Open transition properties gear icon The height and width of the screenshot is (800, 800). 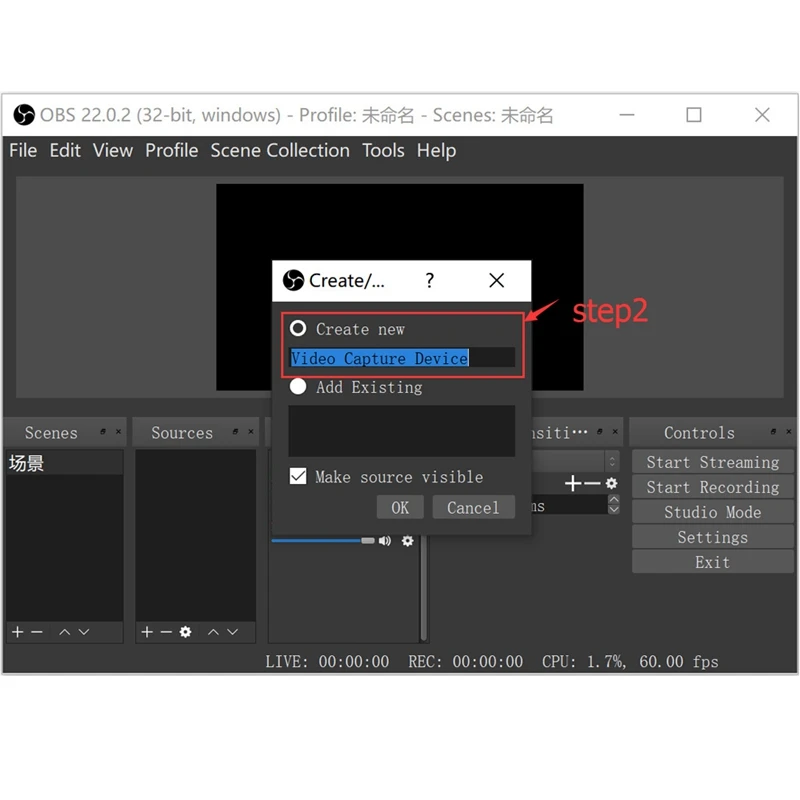611,483
